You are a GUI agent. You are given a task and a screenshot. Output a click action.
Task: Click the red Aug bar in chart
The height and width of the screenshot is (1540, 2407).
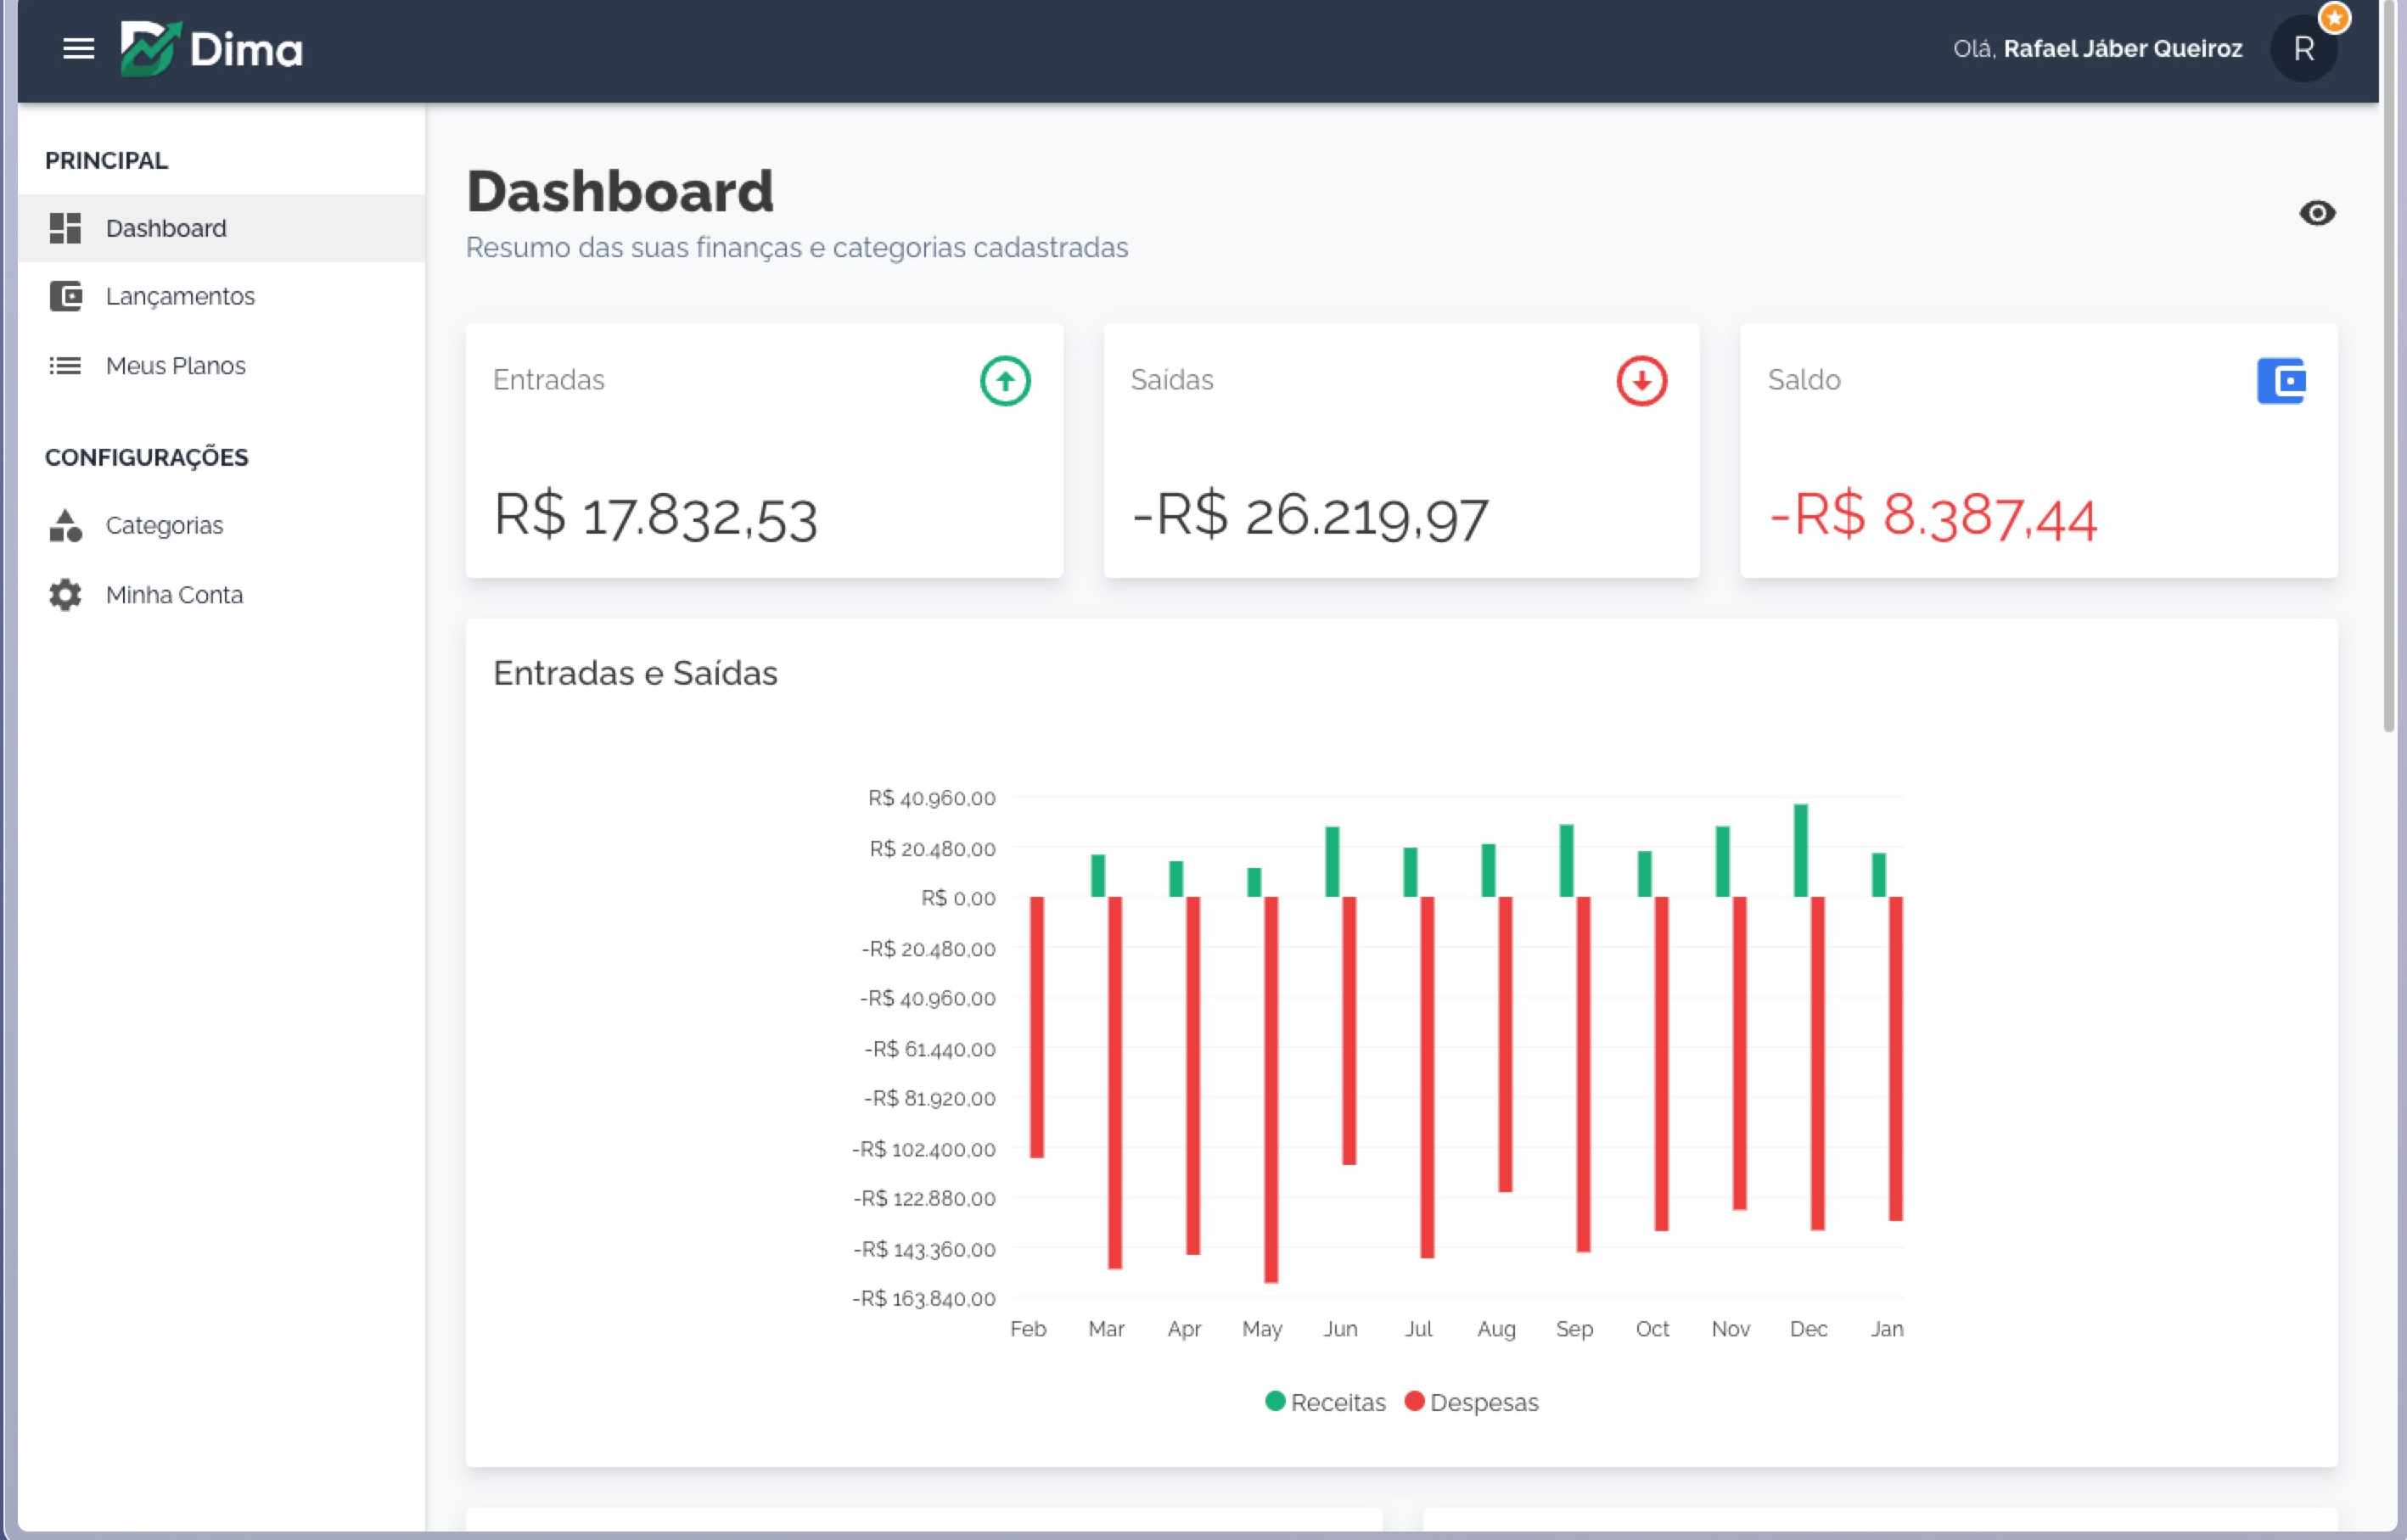pyautogui.click(x=1505, y=1044)
